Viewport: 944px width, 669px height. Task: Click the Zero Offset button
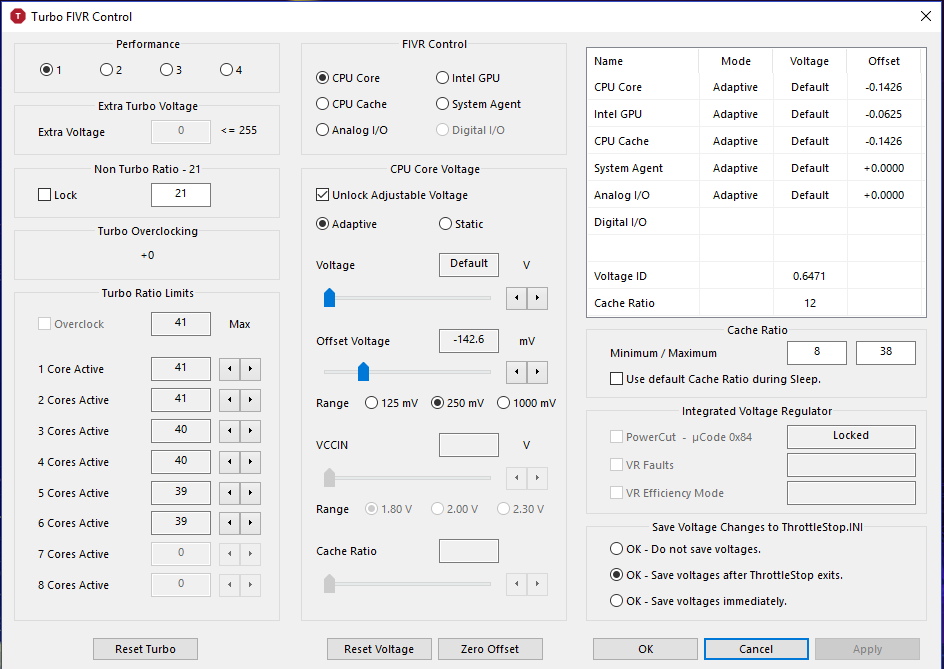point(490,649)
